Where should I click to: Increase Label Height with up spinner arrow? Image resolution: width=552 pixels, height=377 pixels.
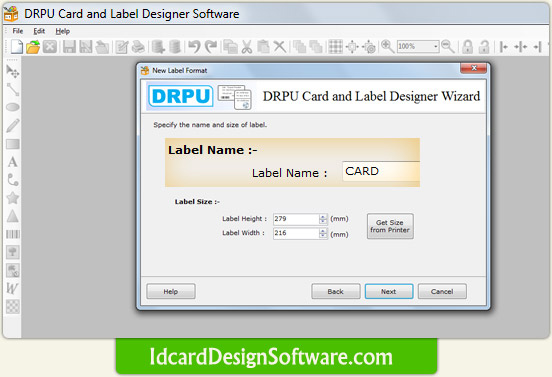pos(323,217)
